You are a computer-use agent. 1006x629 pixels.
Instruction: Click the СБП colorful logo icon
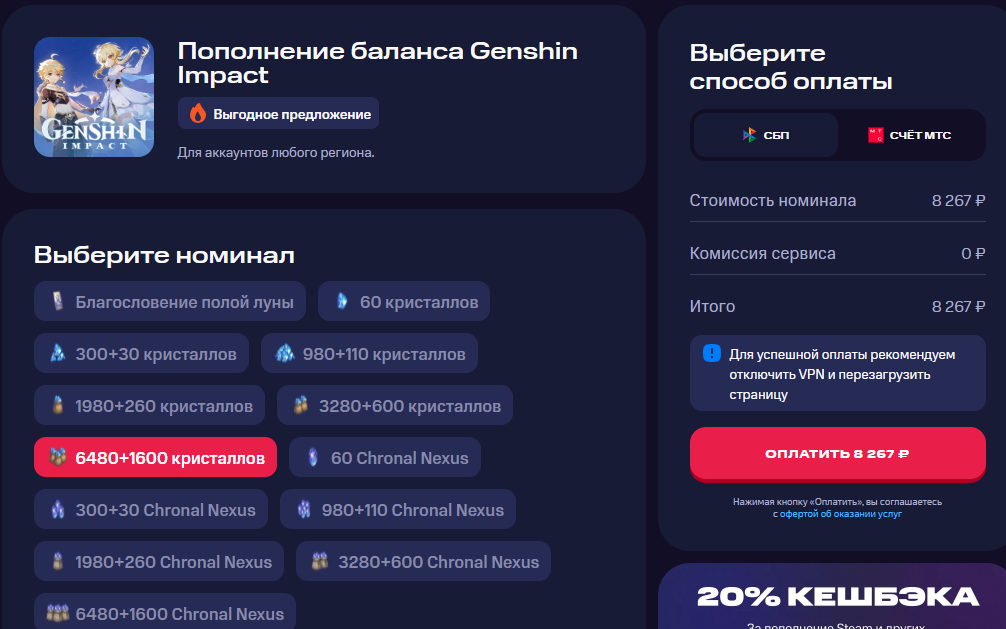click(x=749, y=135)
